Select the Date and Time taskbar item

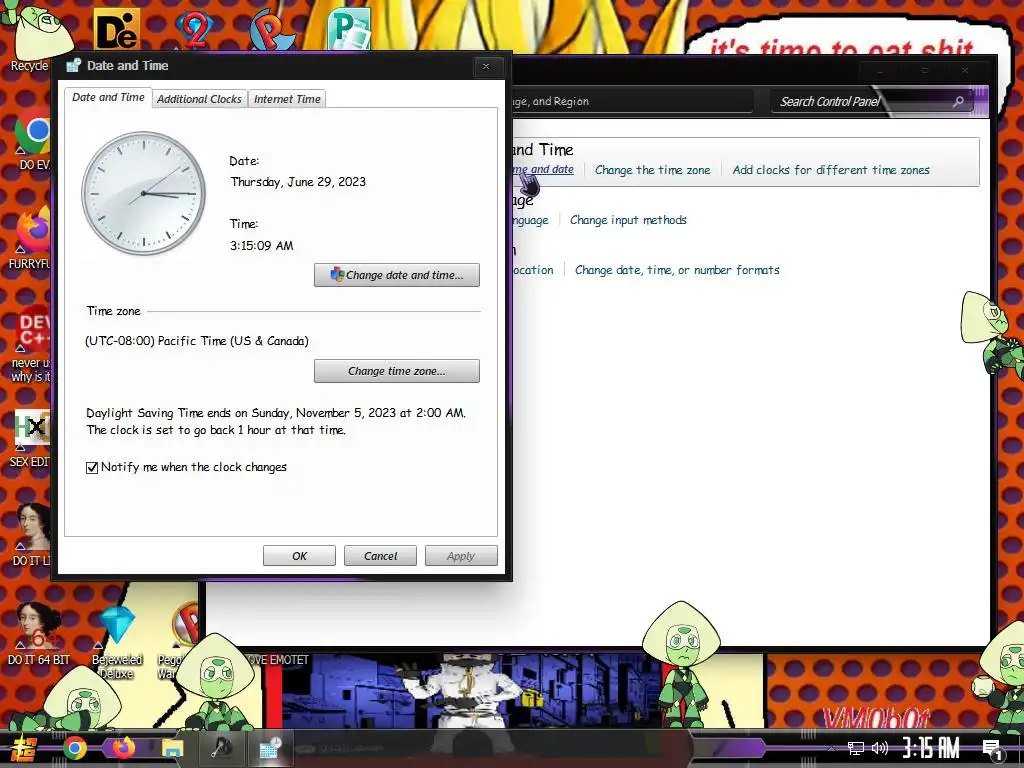click(x=270, y=748)
